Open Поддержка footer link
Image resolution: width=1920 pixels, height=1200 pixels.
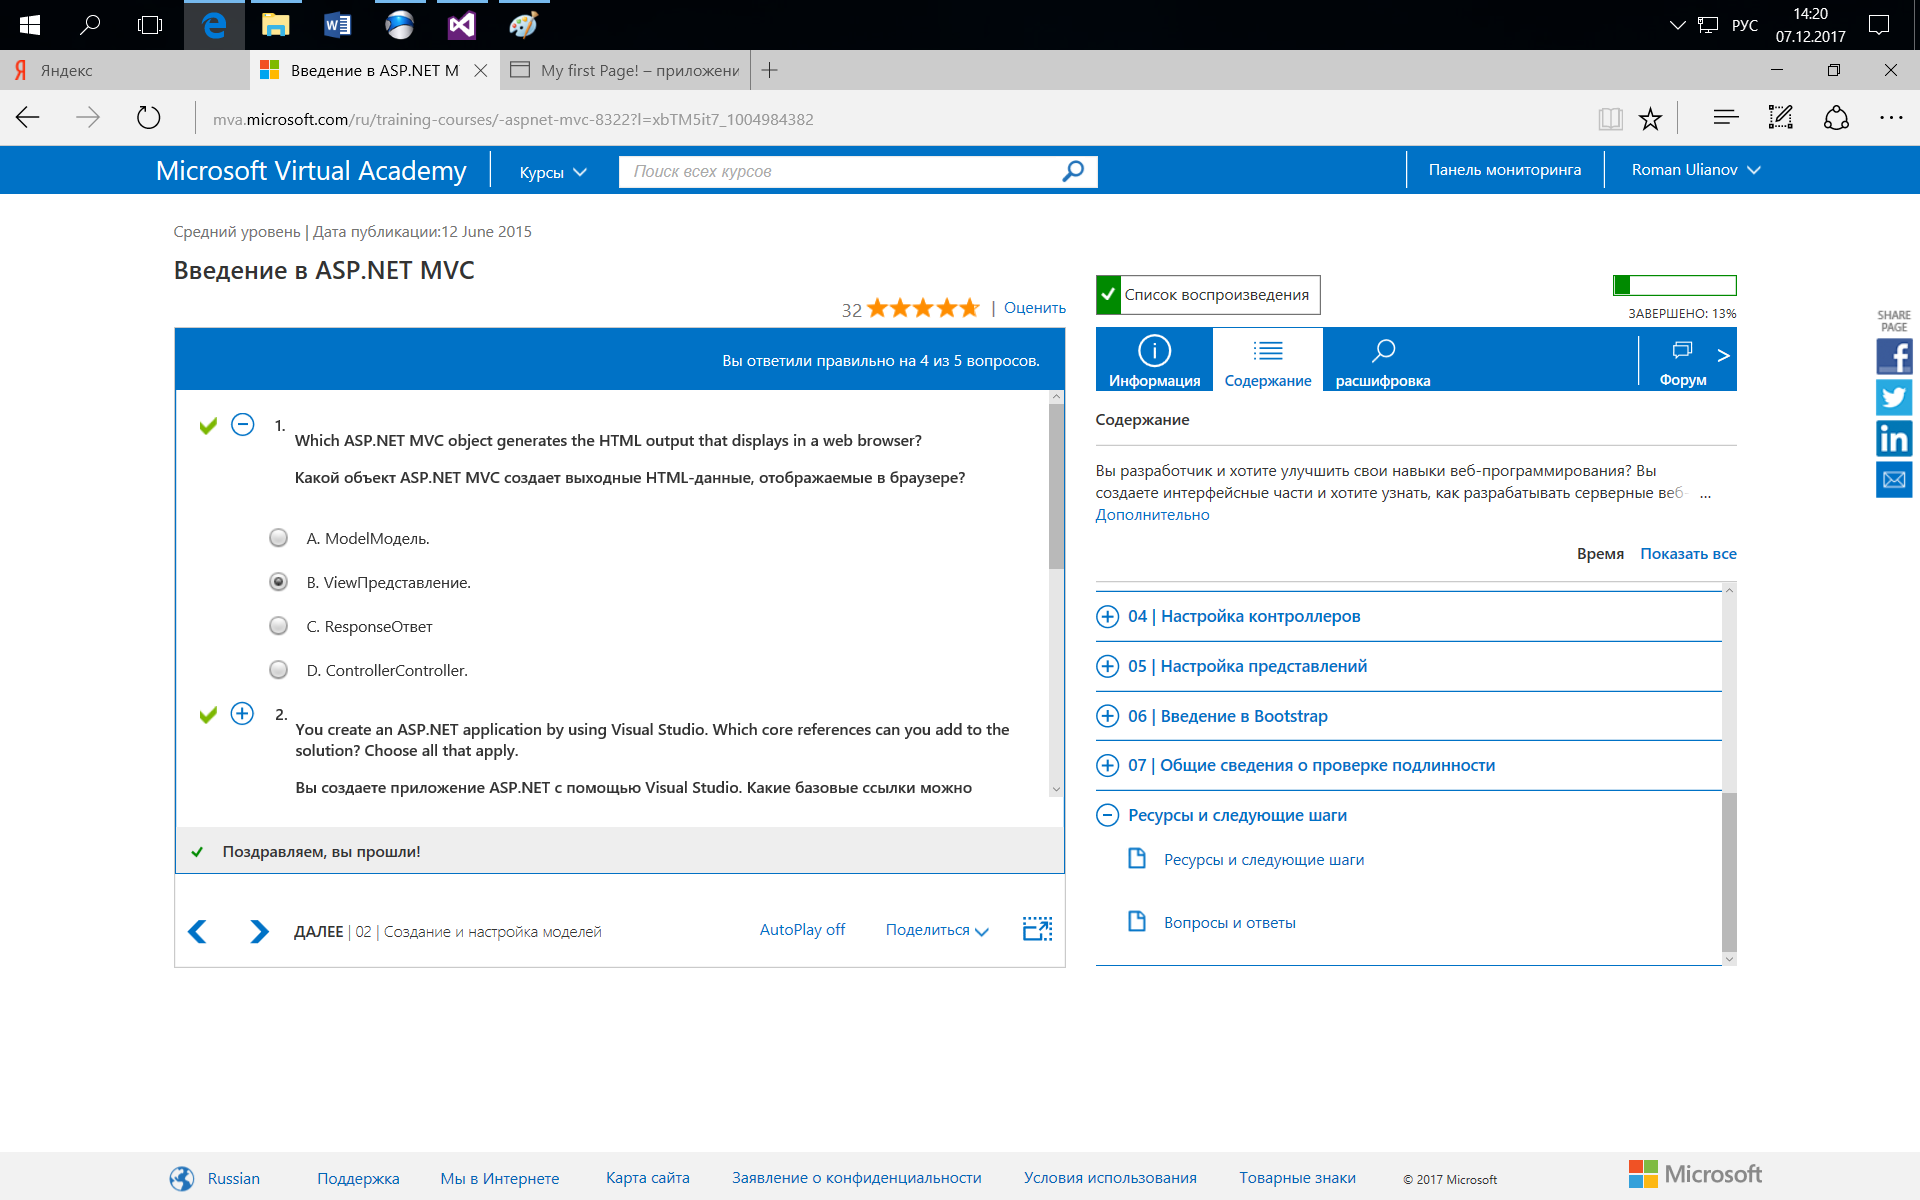click(x=358, y=1178)
